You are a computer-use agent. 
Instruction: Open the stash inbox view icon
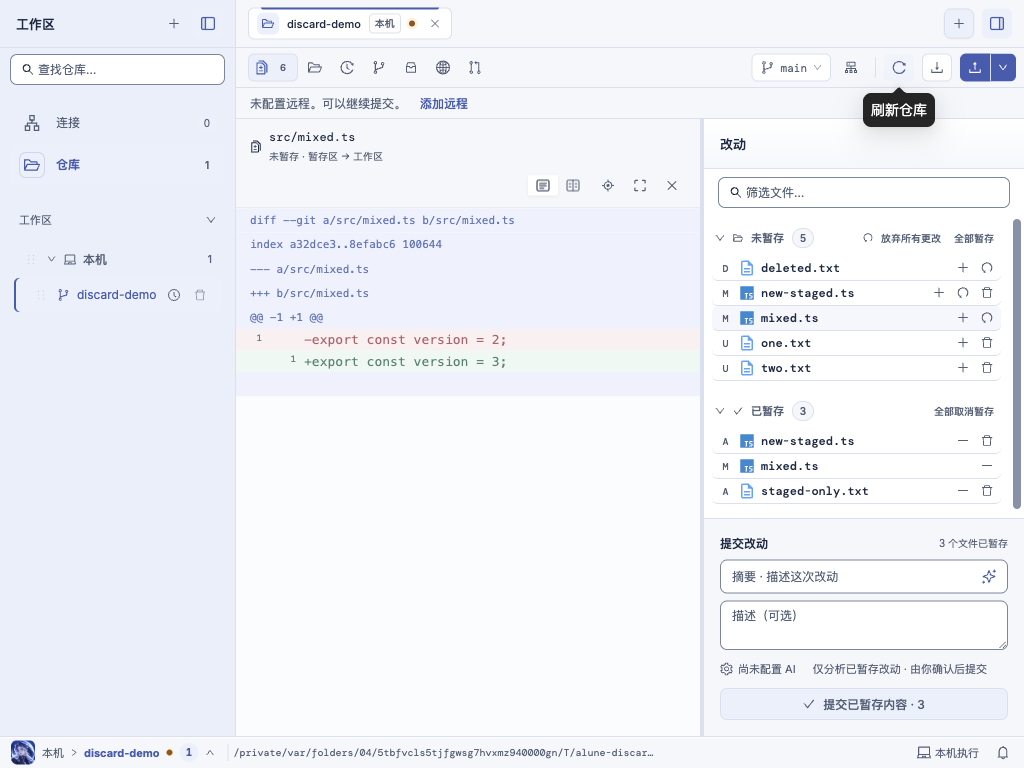[x=411, y=67]
